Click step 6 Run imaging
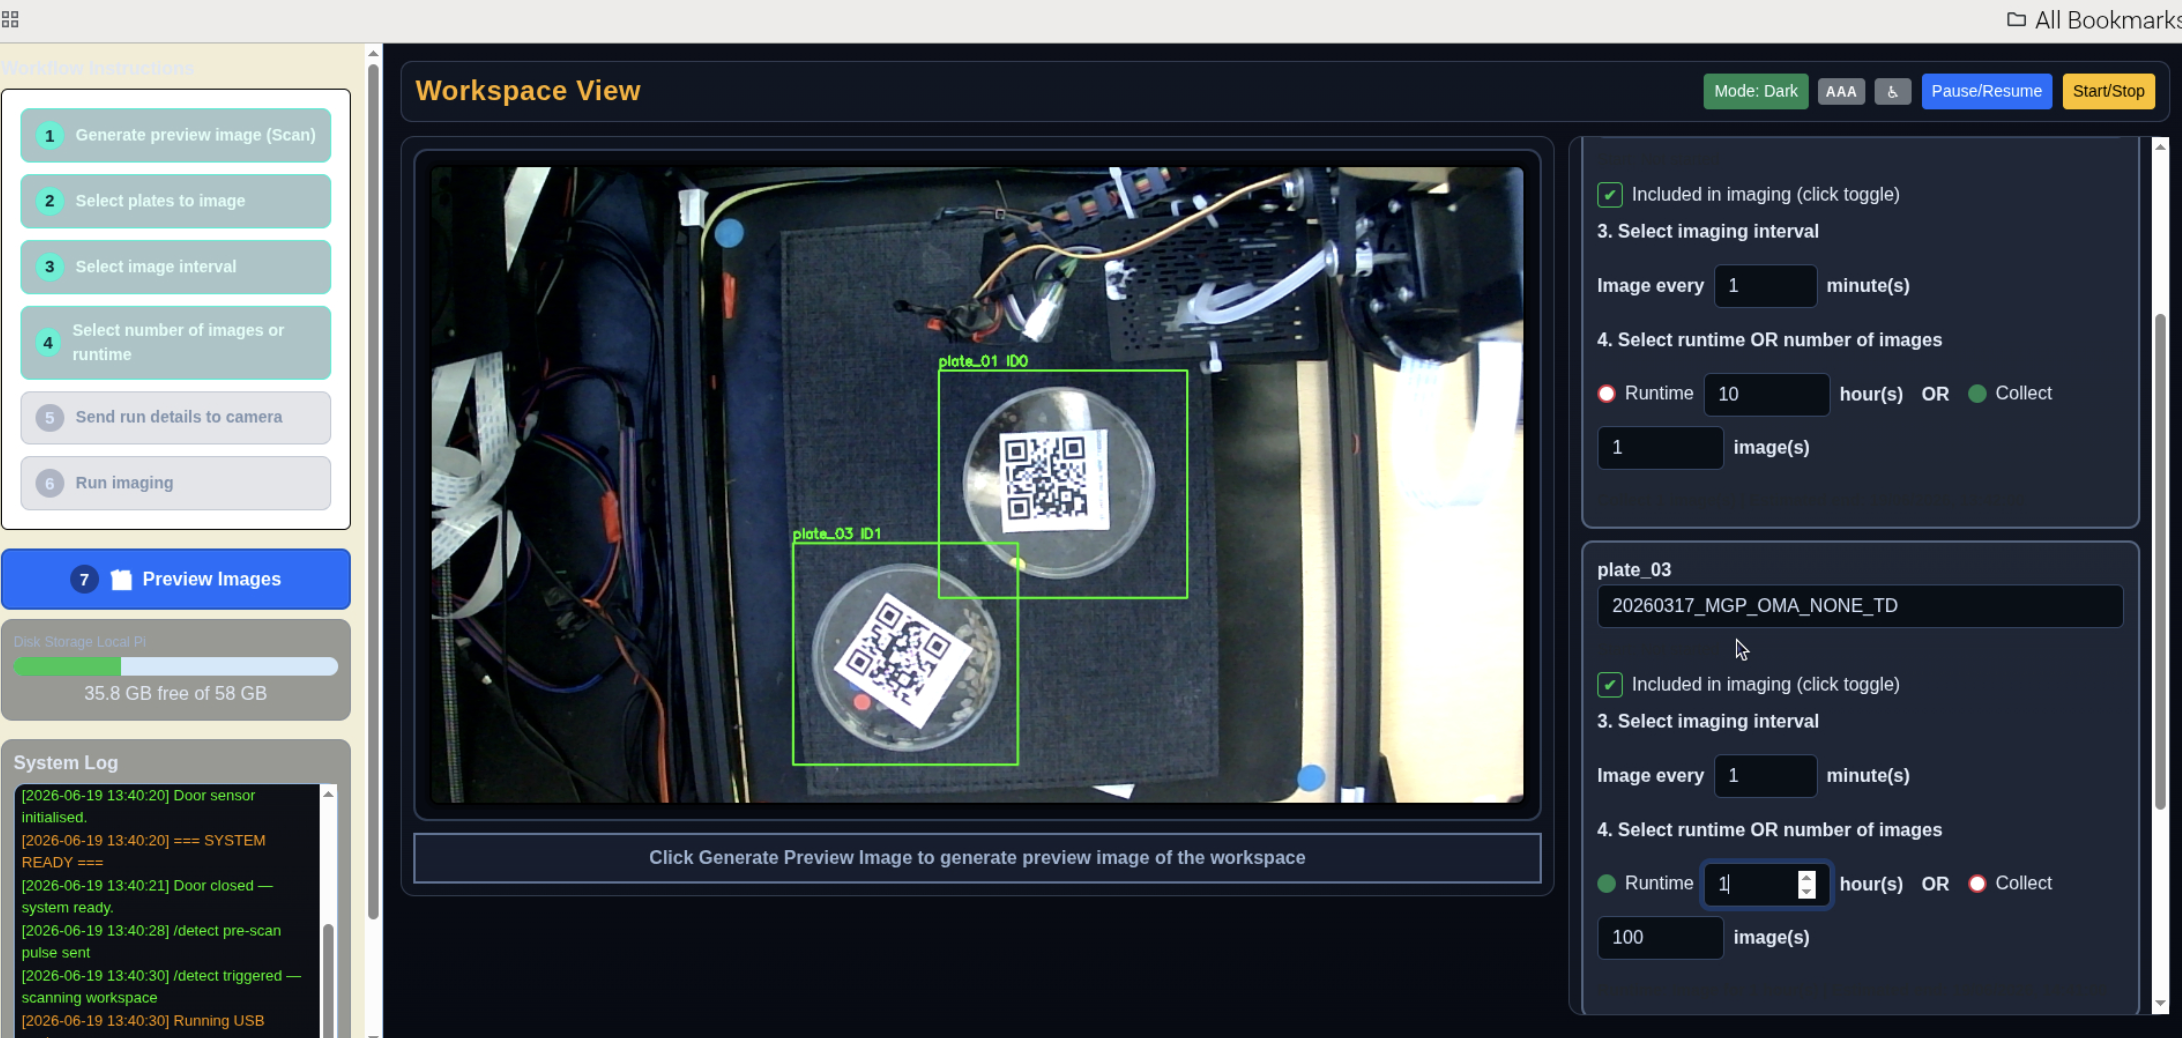Screen dimensions: 2182x1038 coord(176,483)
